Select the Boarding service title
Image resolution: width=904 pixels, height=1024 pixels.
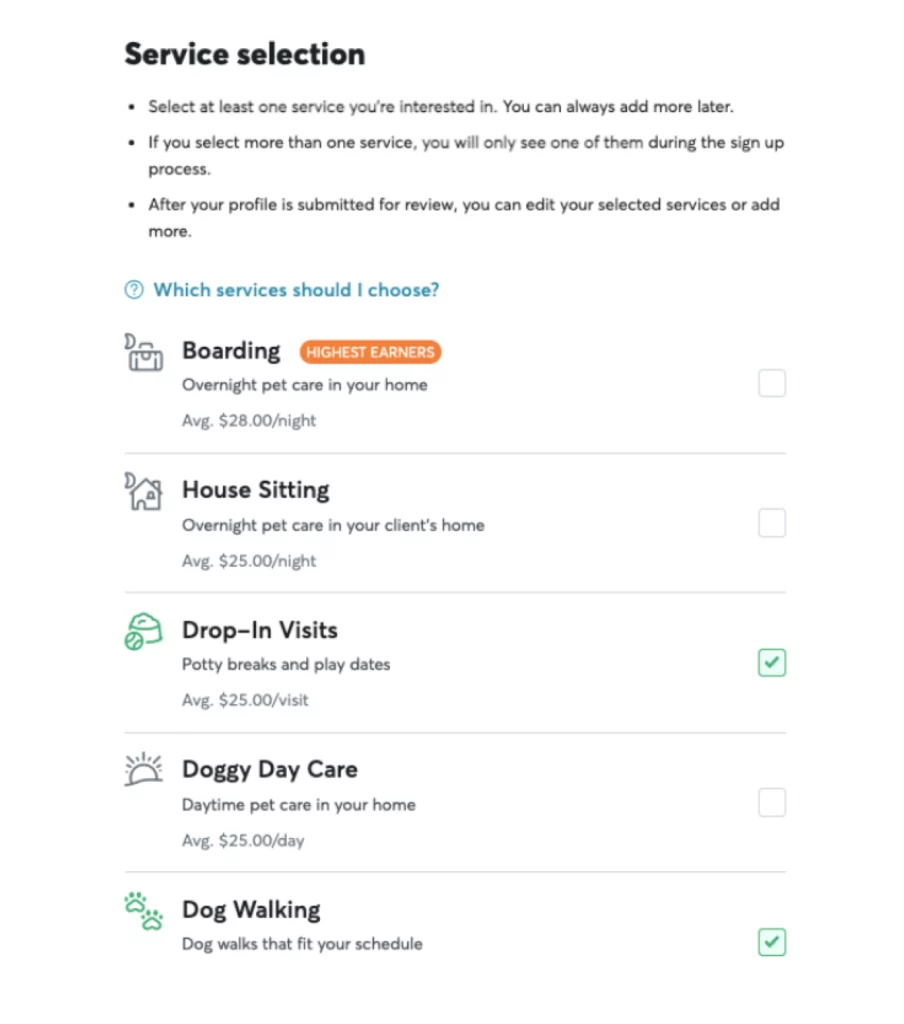tap(231, 351)
